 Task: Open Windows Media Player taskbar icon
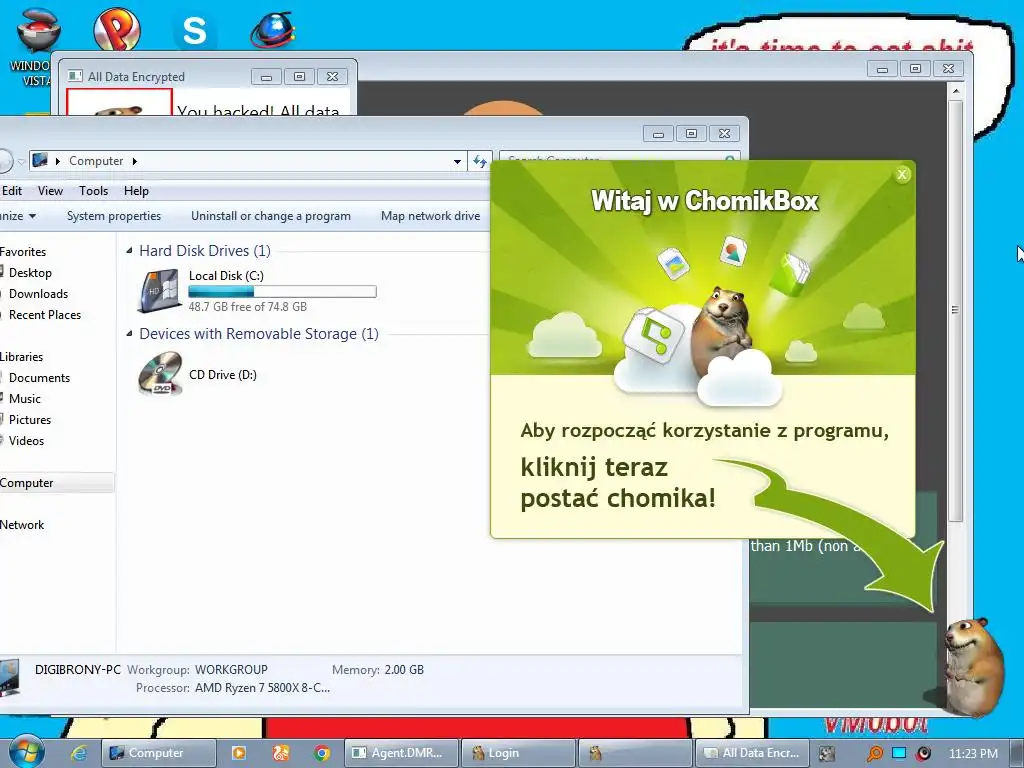pos(239,753)
